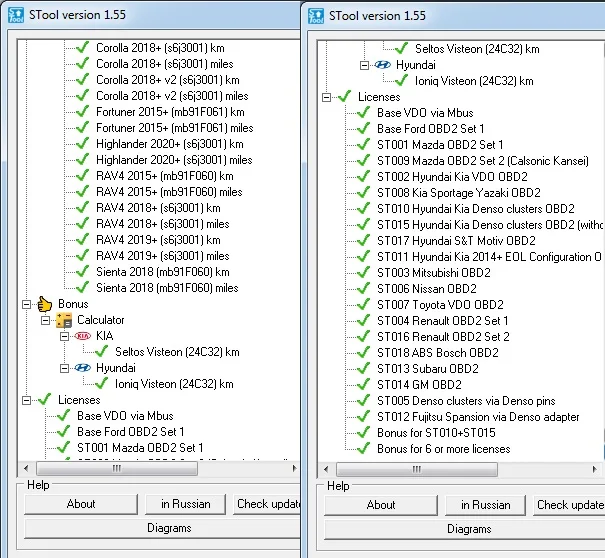Click check icon next to ST013 Subaru OBD2
The image size is (605, 558).
pos(363,368)
